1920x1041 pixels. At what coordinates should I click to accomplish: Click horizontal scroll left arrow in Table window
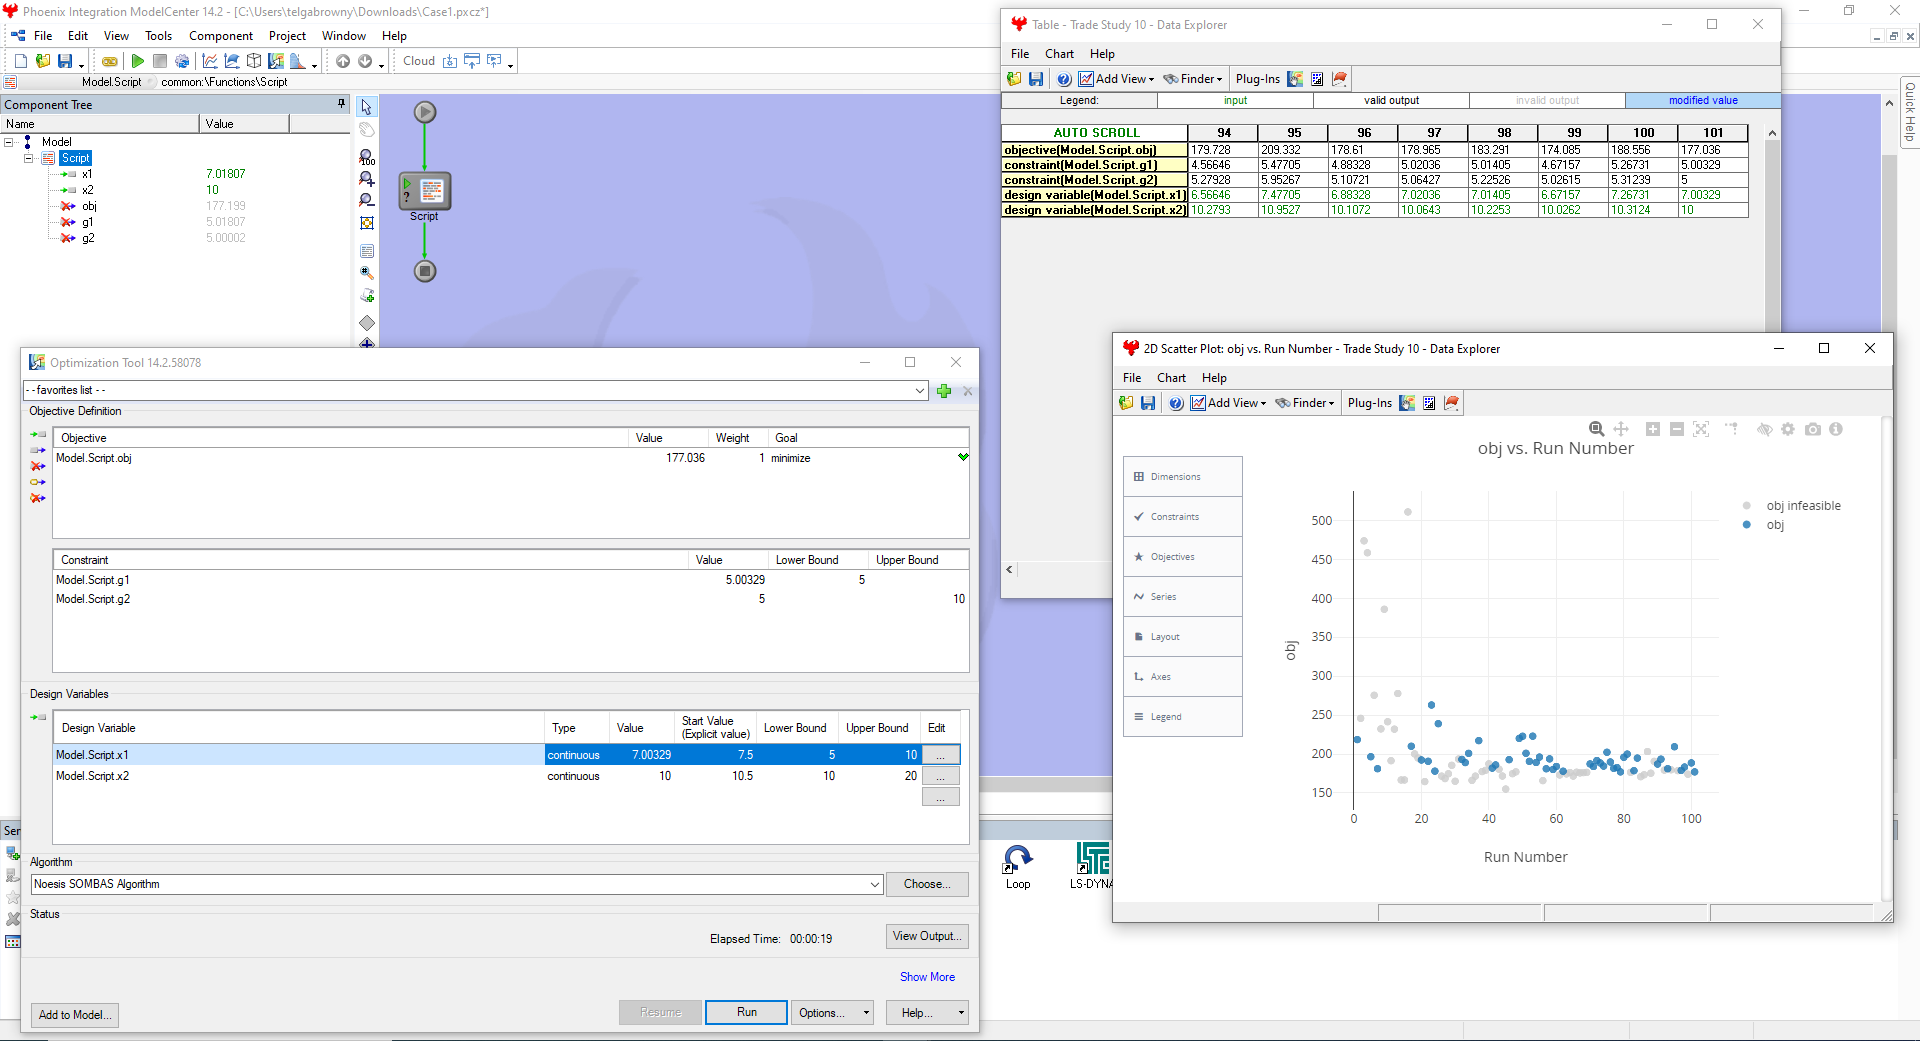coord(1009,570)
